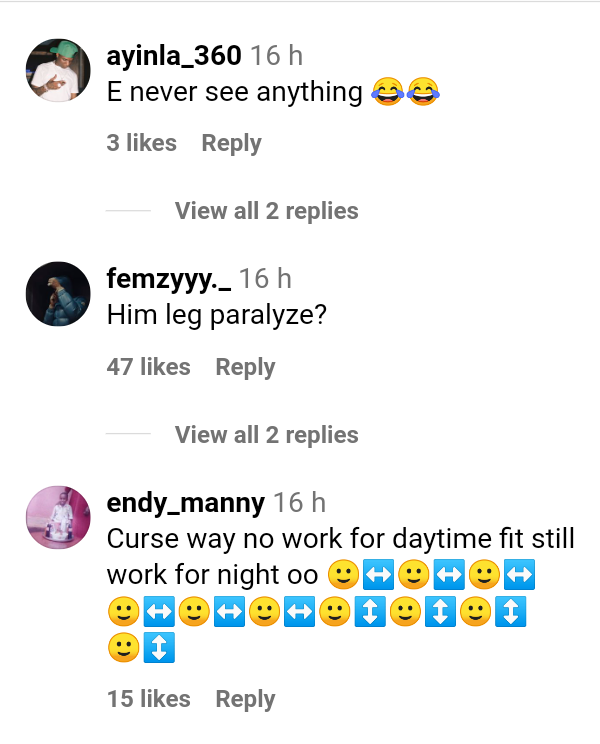Image resolution: width=600 pixels, height=744 pixels.
Task: Click the "Him leg paralyze?" comment text
Action: tap(217, 316)
